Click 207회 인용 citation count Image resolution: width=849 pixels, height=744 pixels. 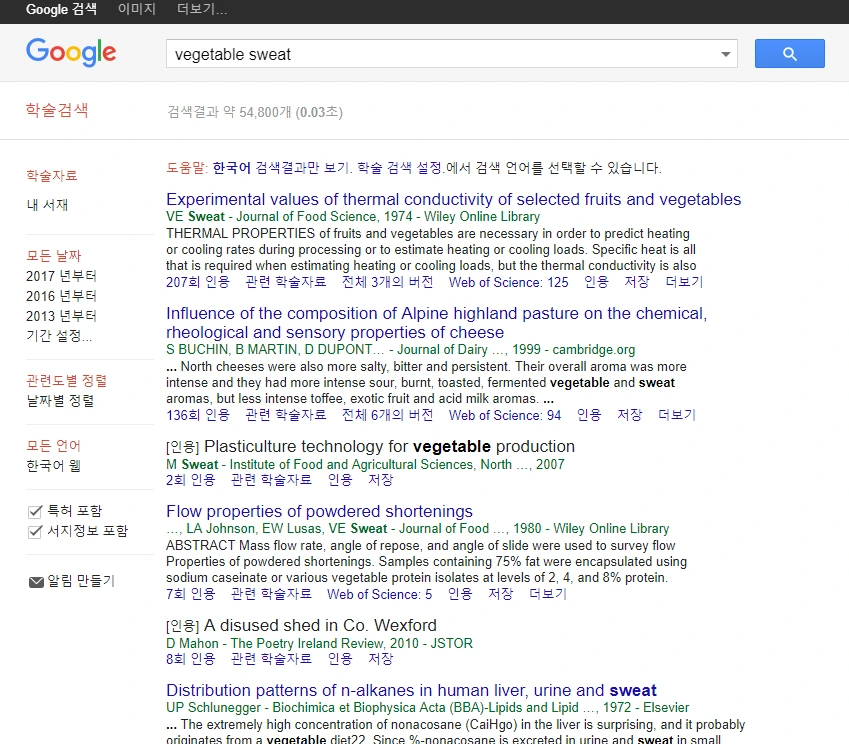pos(198,282)
